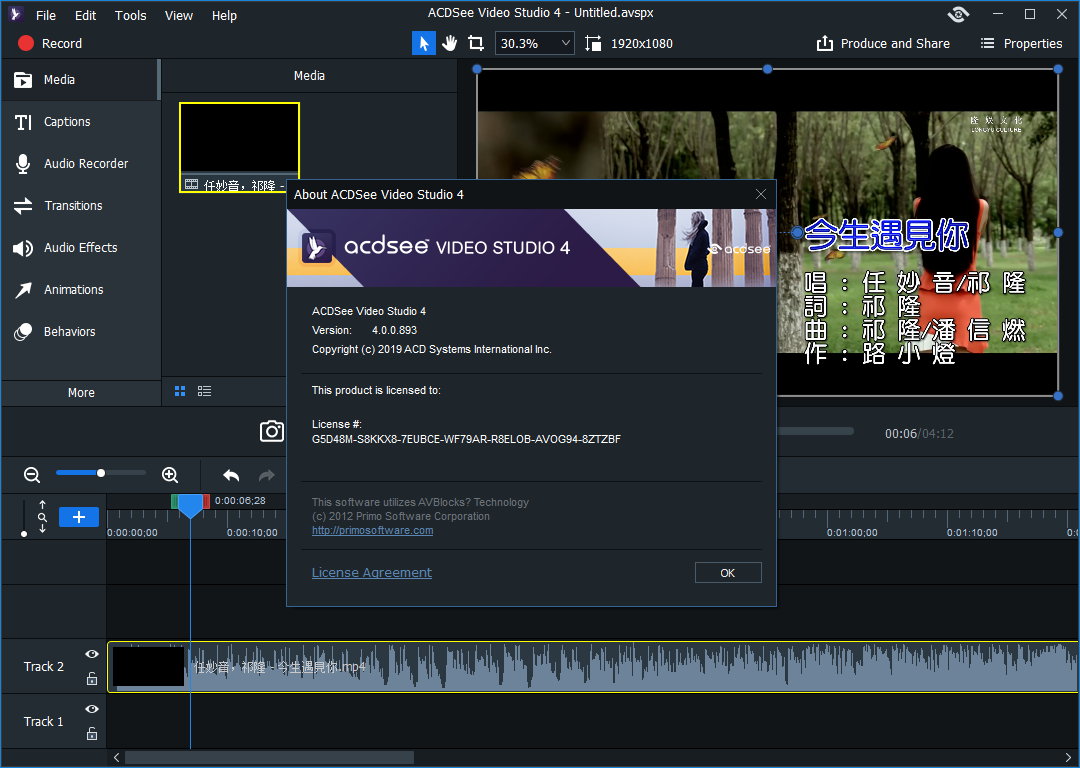The width and height of the screenshot is (1080, 768).
Task: Open the Transitions section
Action: coord(80,206)
